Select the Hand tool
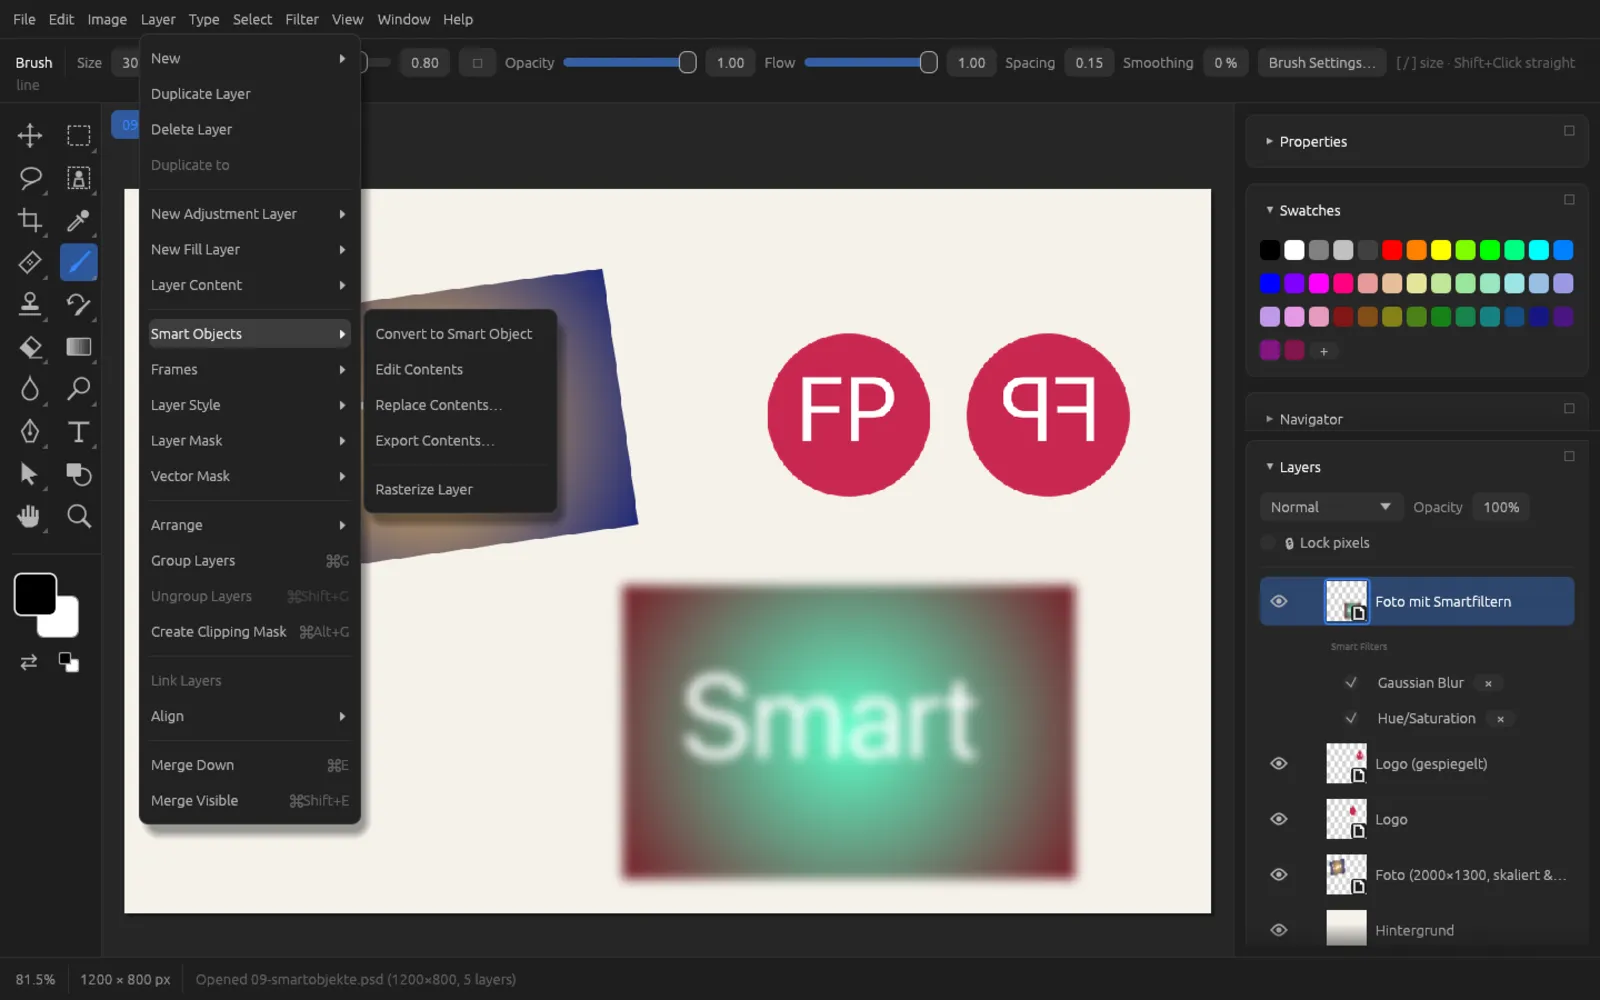The image size is (1600, 1000). (x=30, y=516)
